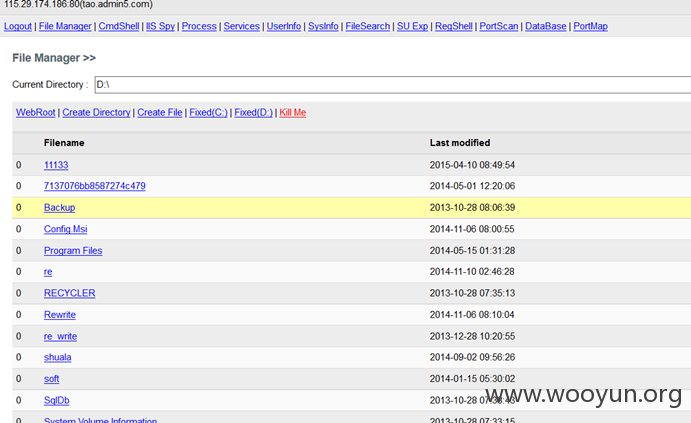The image size is (691, 423).
Task: Go to IIS Spy
Action: tap(160, 26)
